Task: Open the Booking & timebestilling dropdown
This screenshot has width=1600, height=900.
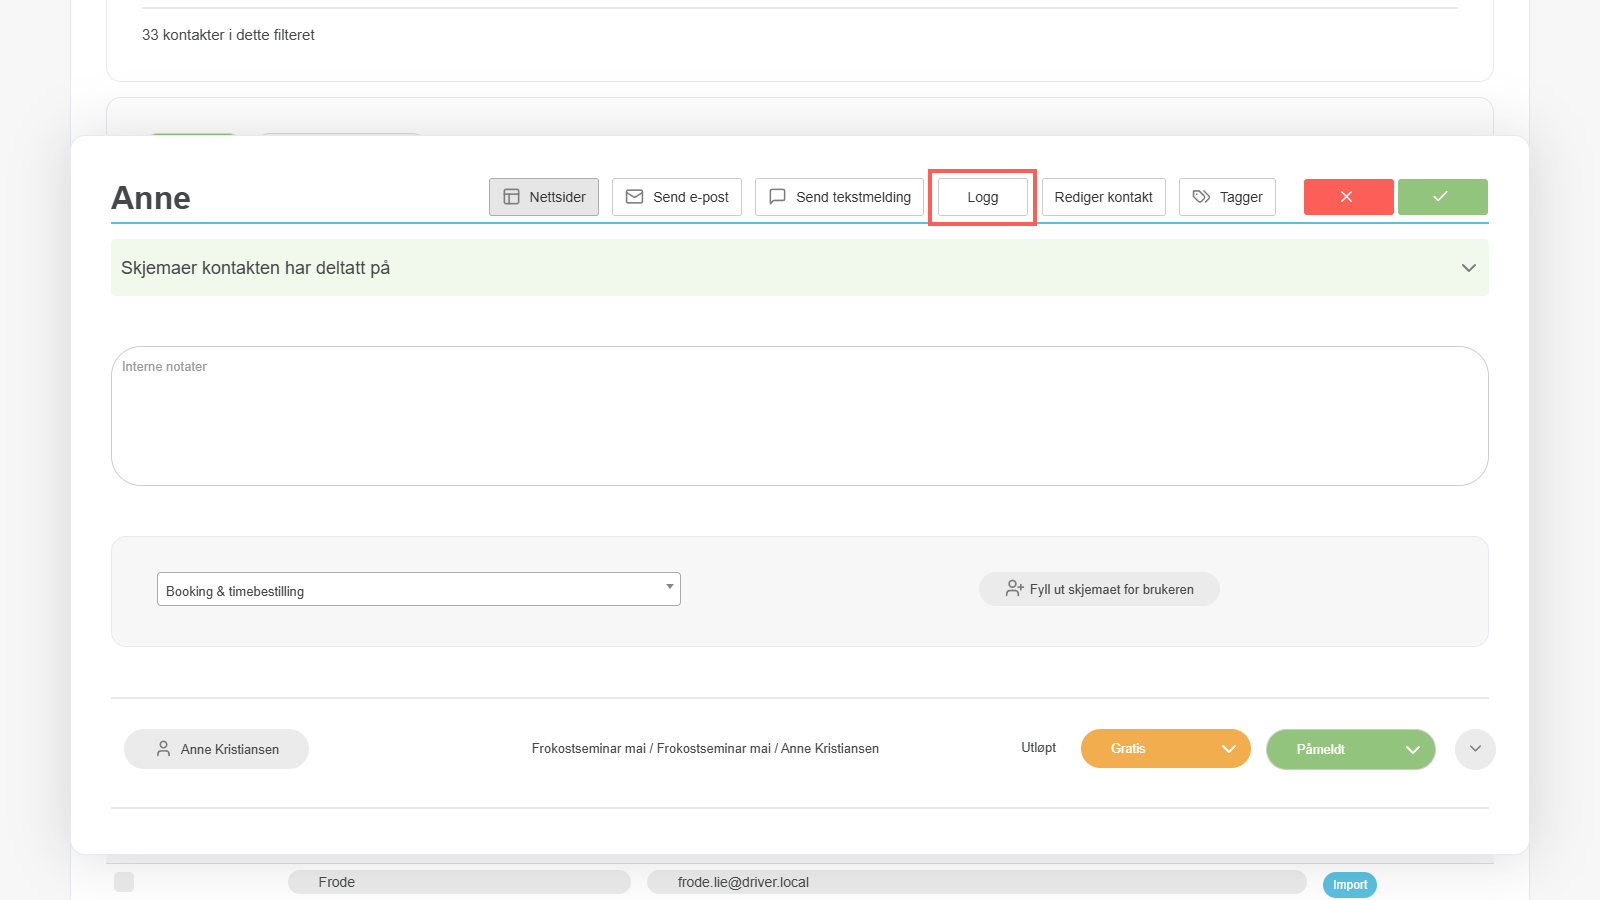Action: 419,590
